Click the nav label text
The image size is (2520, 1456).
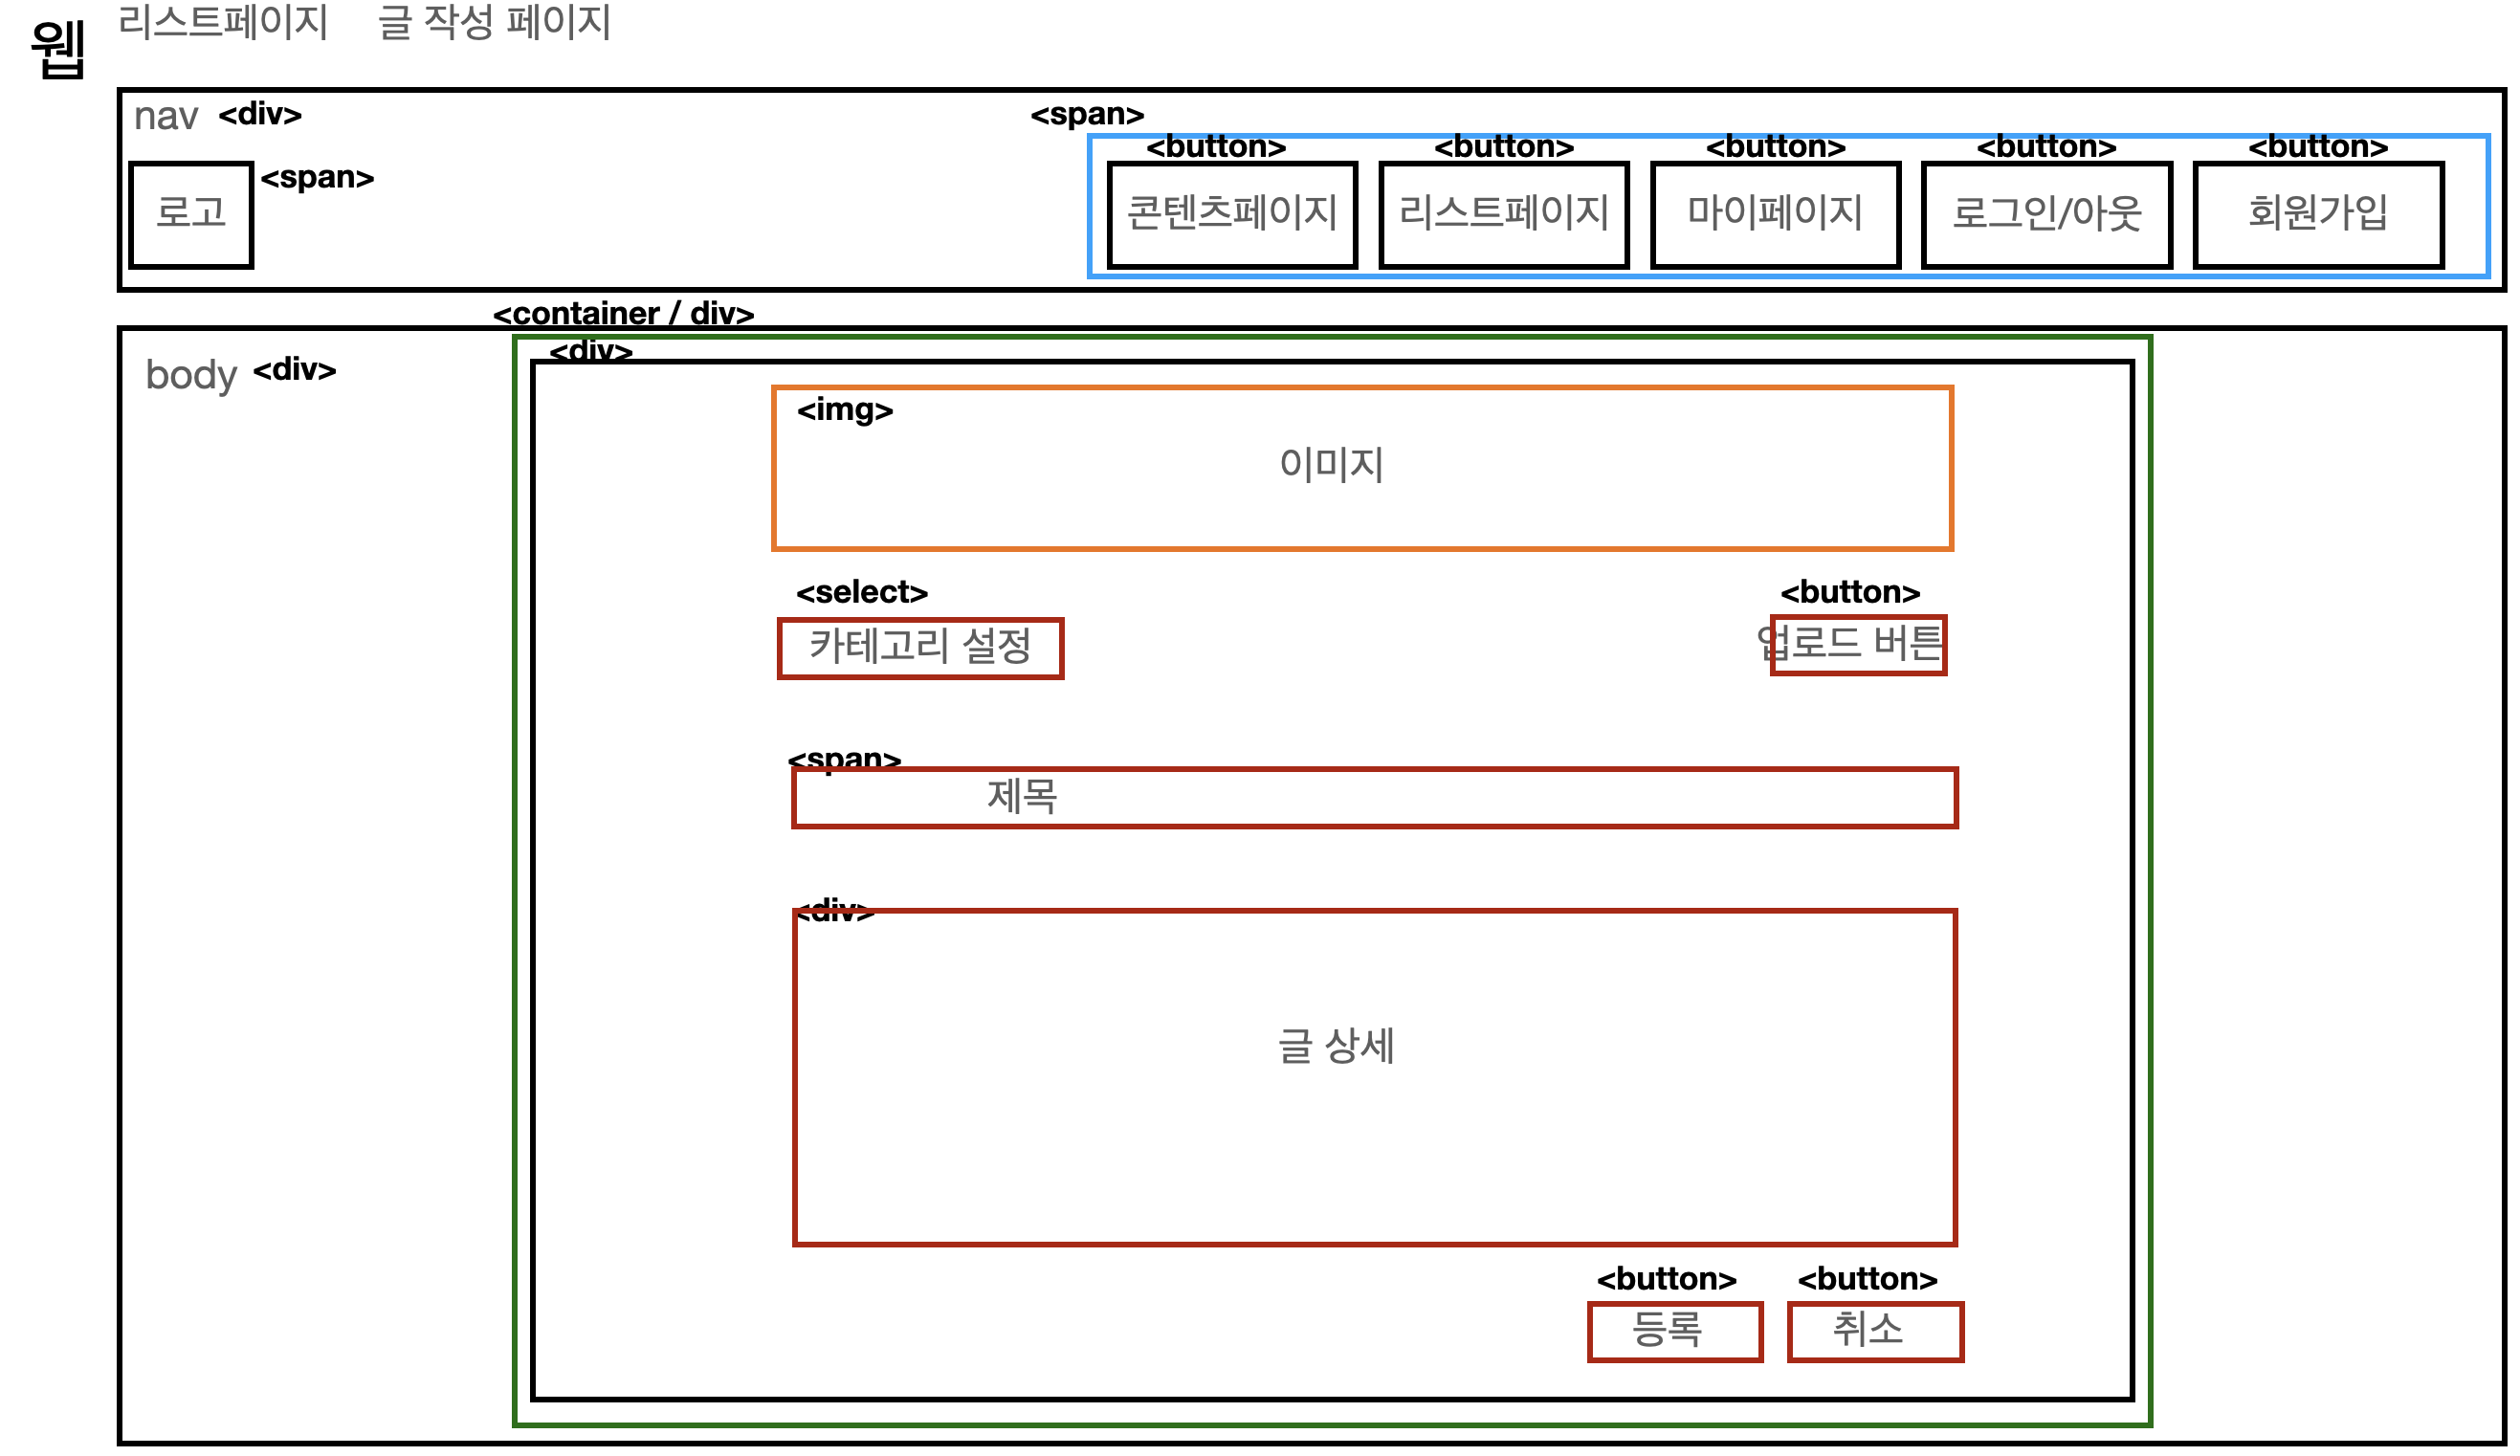point(166,116)
